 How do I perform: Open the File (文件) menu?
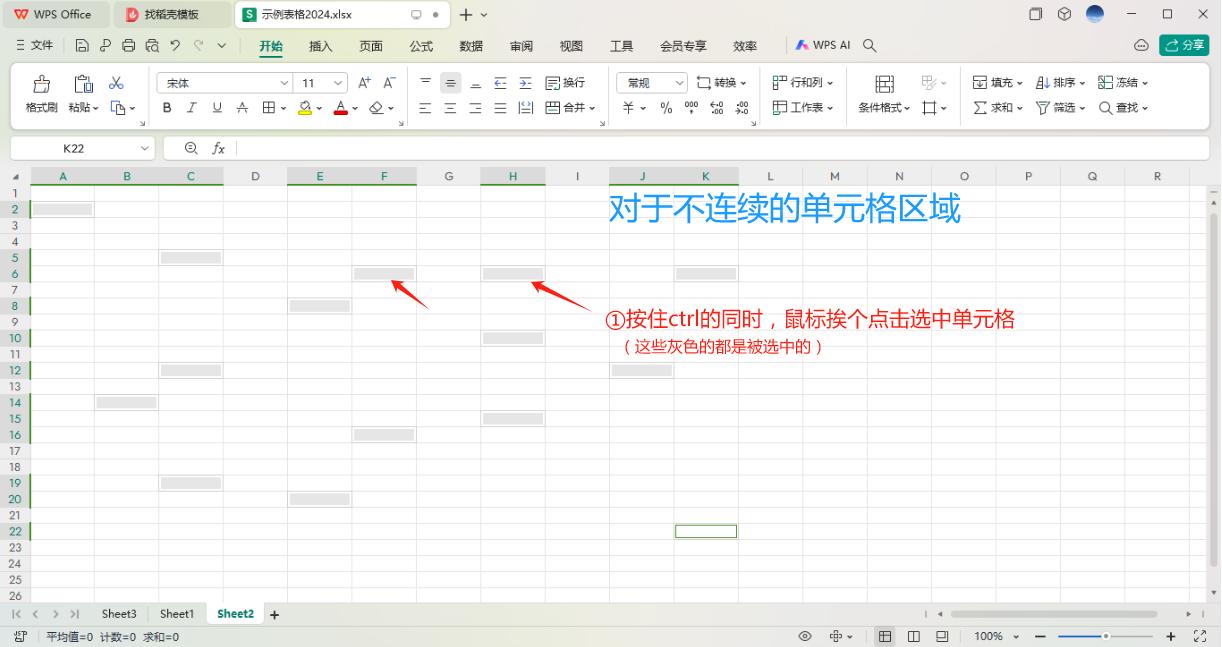[35, 46]
